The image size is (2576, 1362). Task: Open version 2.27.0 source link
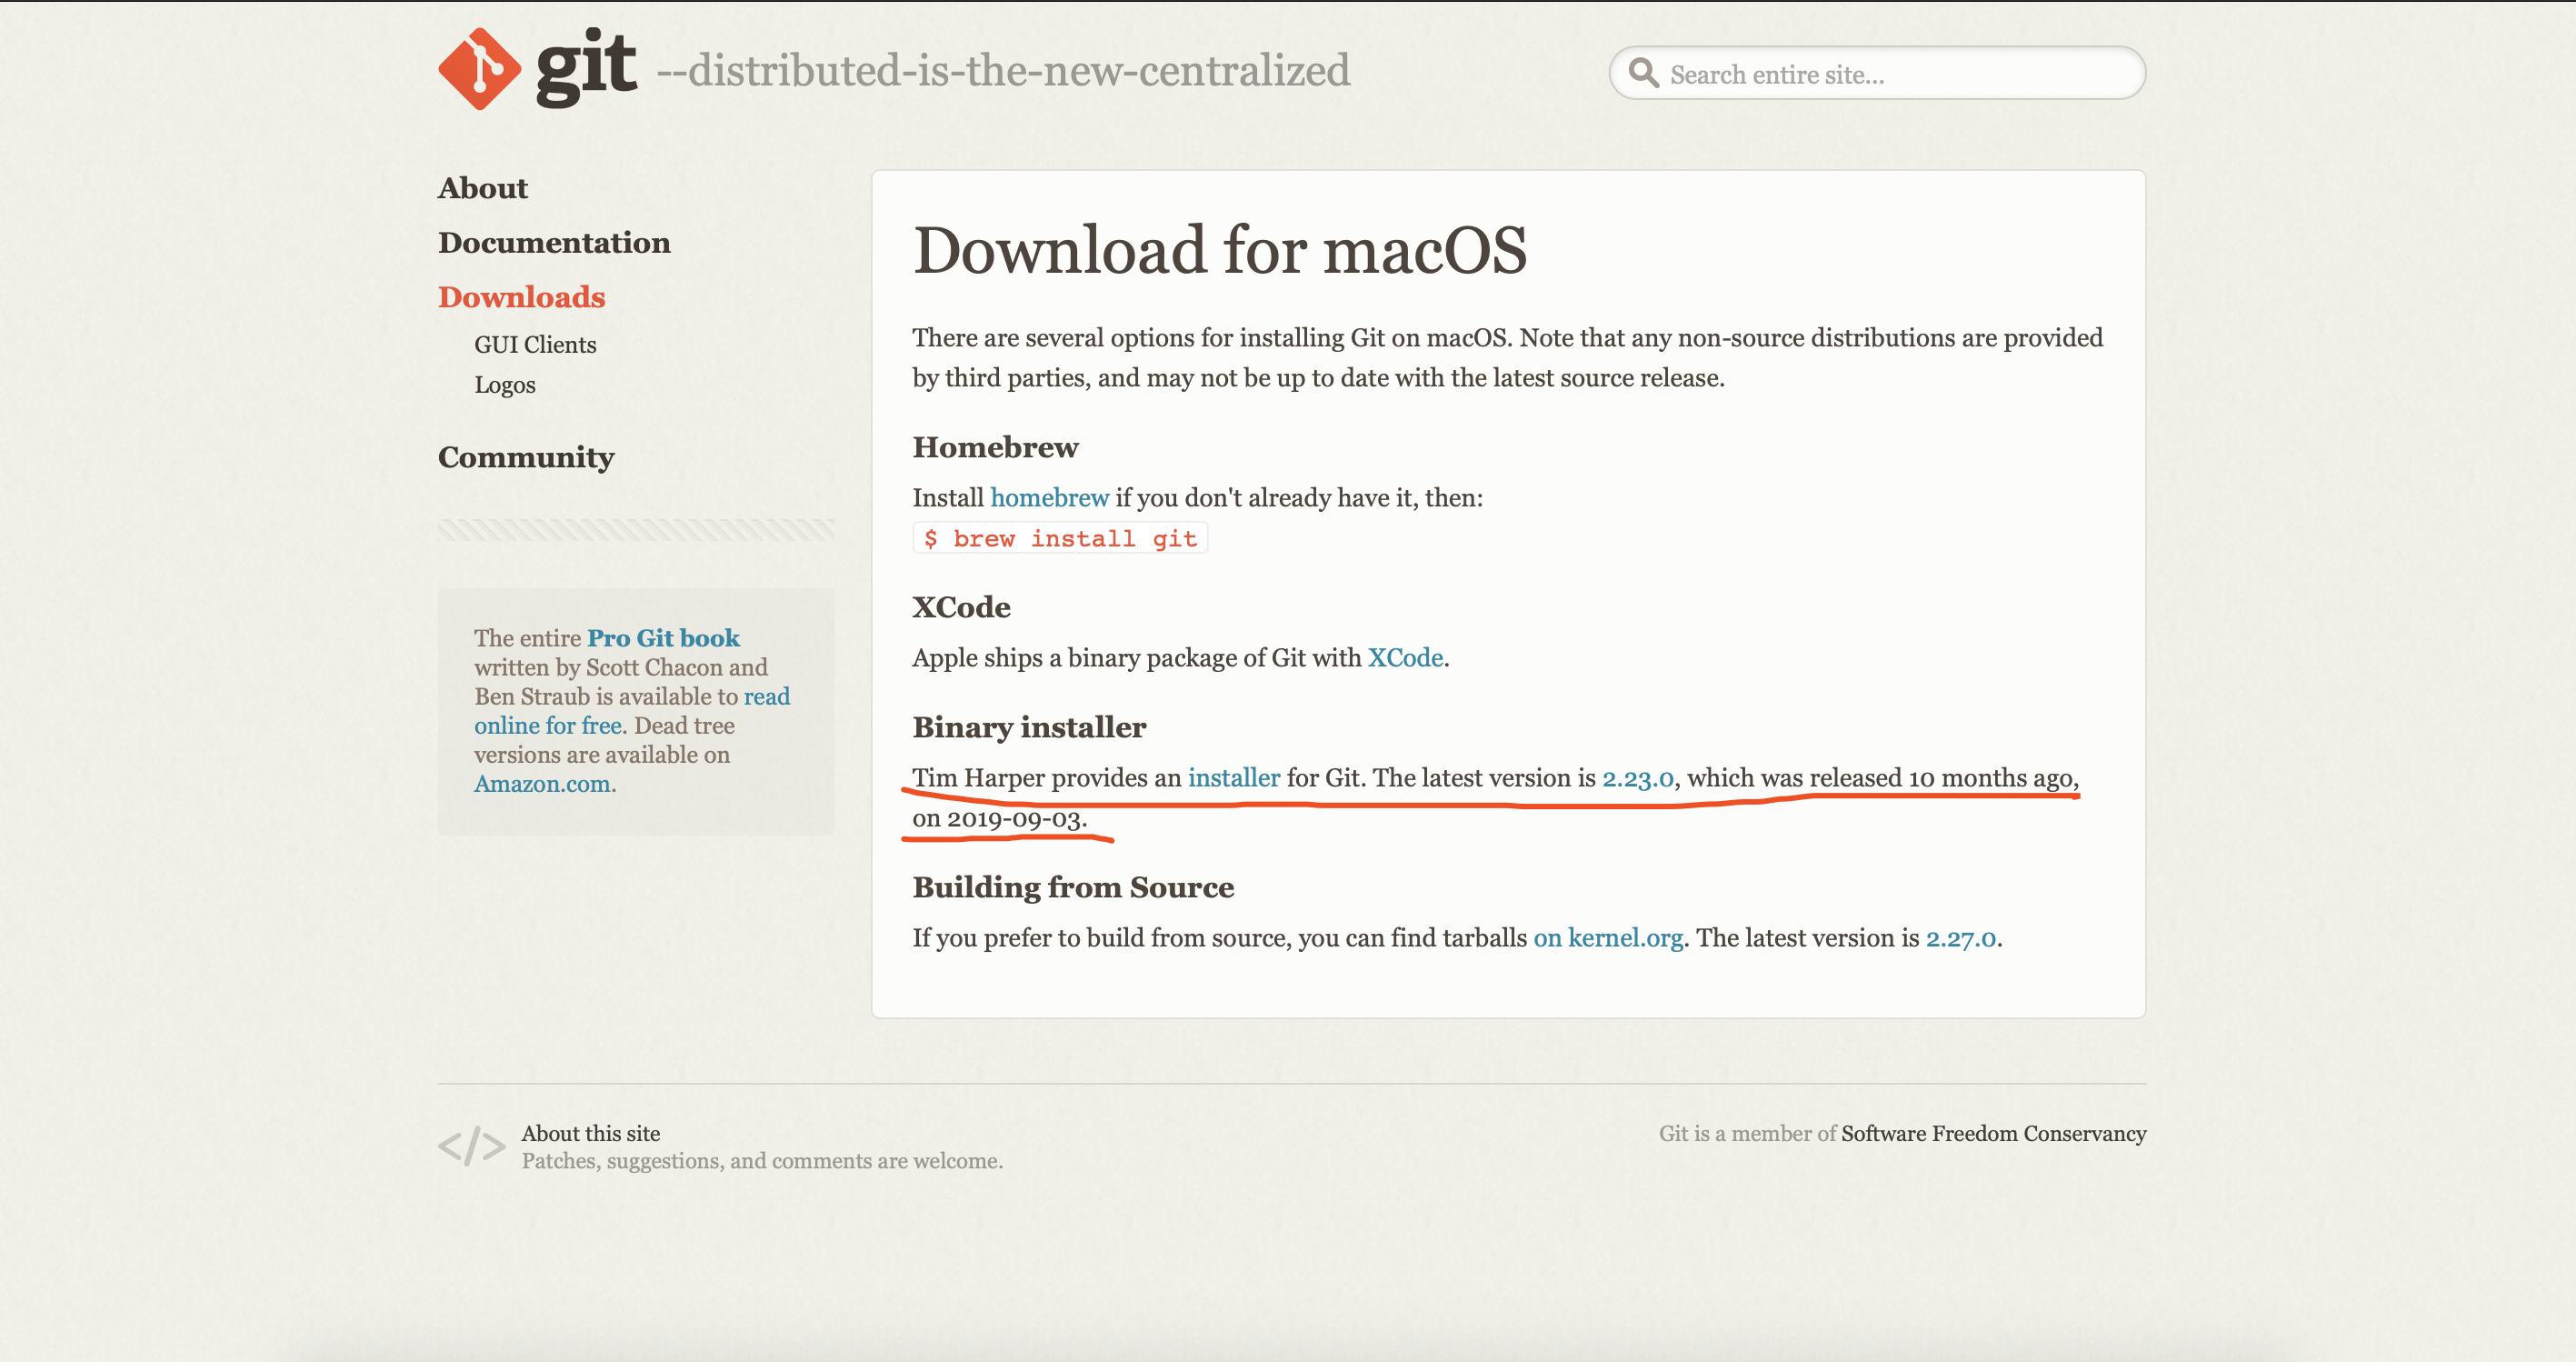pyautogui.click(x=1960, y=938)
